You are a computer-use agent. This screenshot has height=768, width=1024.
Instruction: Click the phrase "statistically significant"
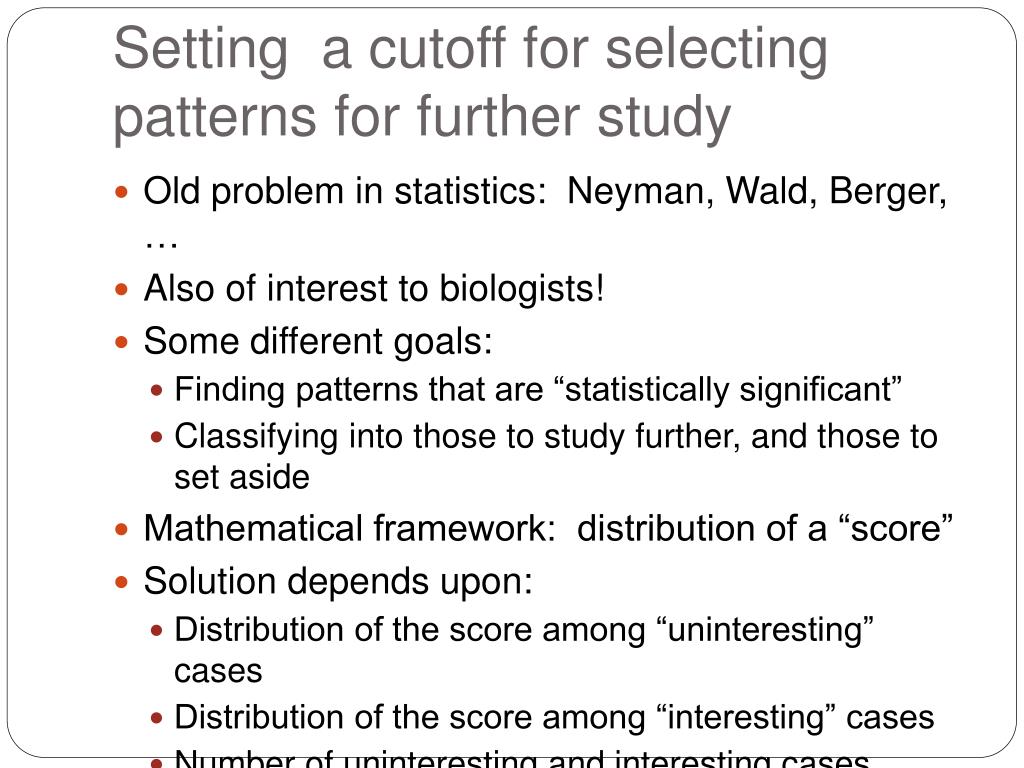pos(728,390)
